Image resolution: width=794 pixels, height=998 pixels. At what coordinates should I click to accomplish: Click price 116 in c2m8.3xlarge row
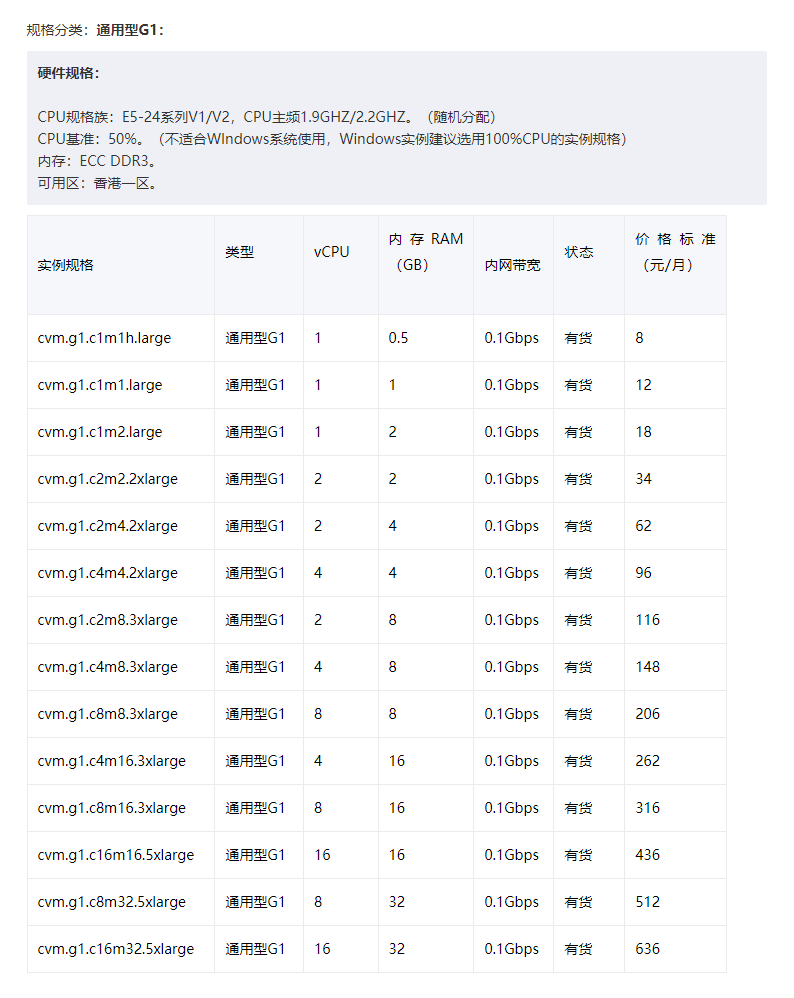click(648, 621)
